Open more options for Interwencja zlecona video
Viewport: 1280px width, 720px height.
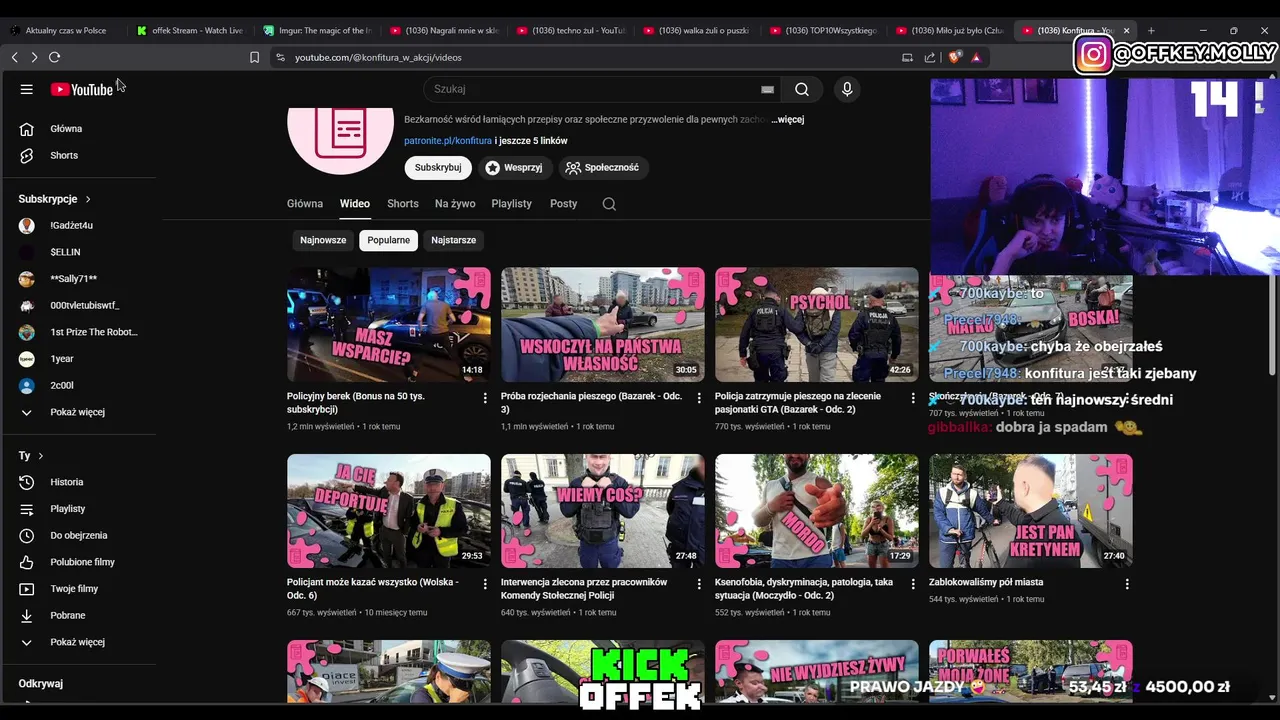click(699, 584)
